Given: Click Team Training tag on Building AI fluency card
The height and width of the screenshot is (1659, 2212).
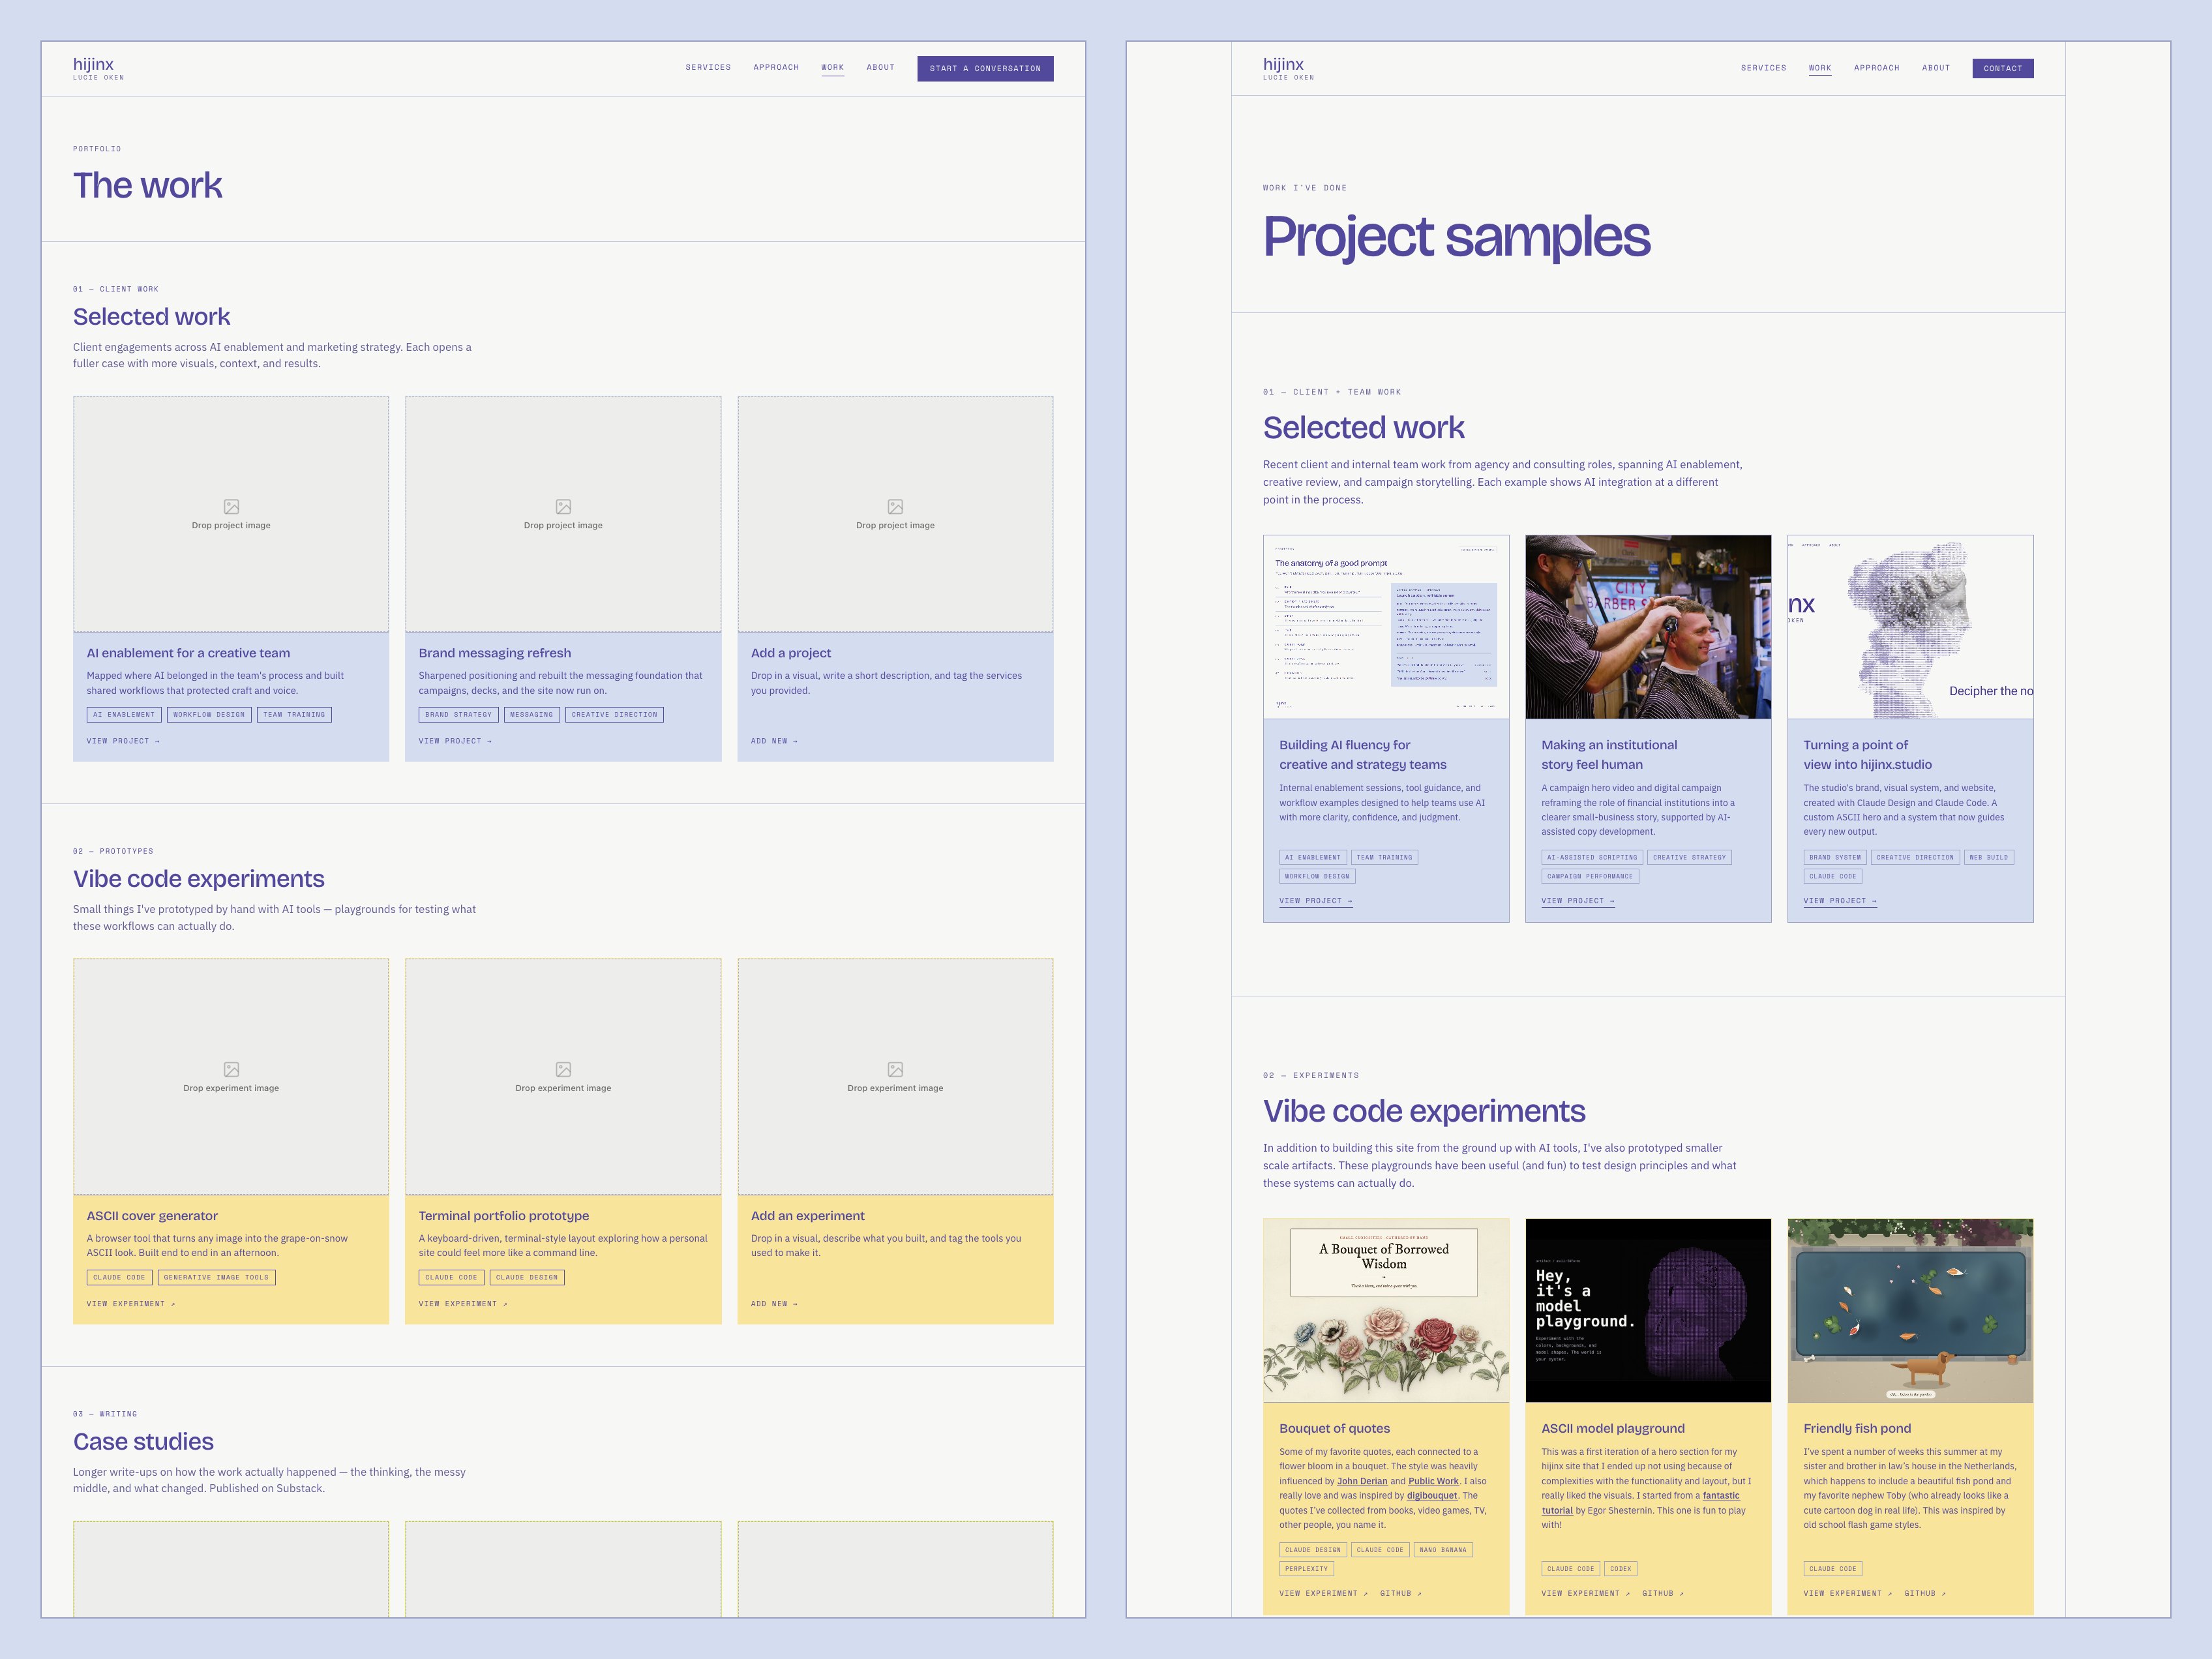Looking at the screenshot, I should [1385, 857].
